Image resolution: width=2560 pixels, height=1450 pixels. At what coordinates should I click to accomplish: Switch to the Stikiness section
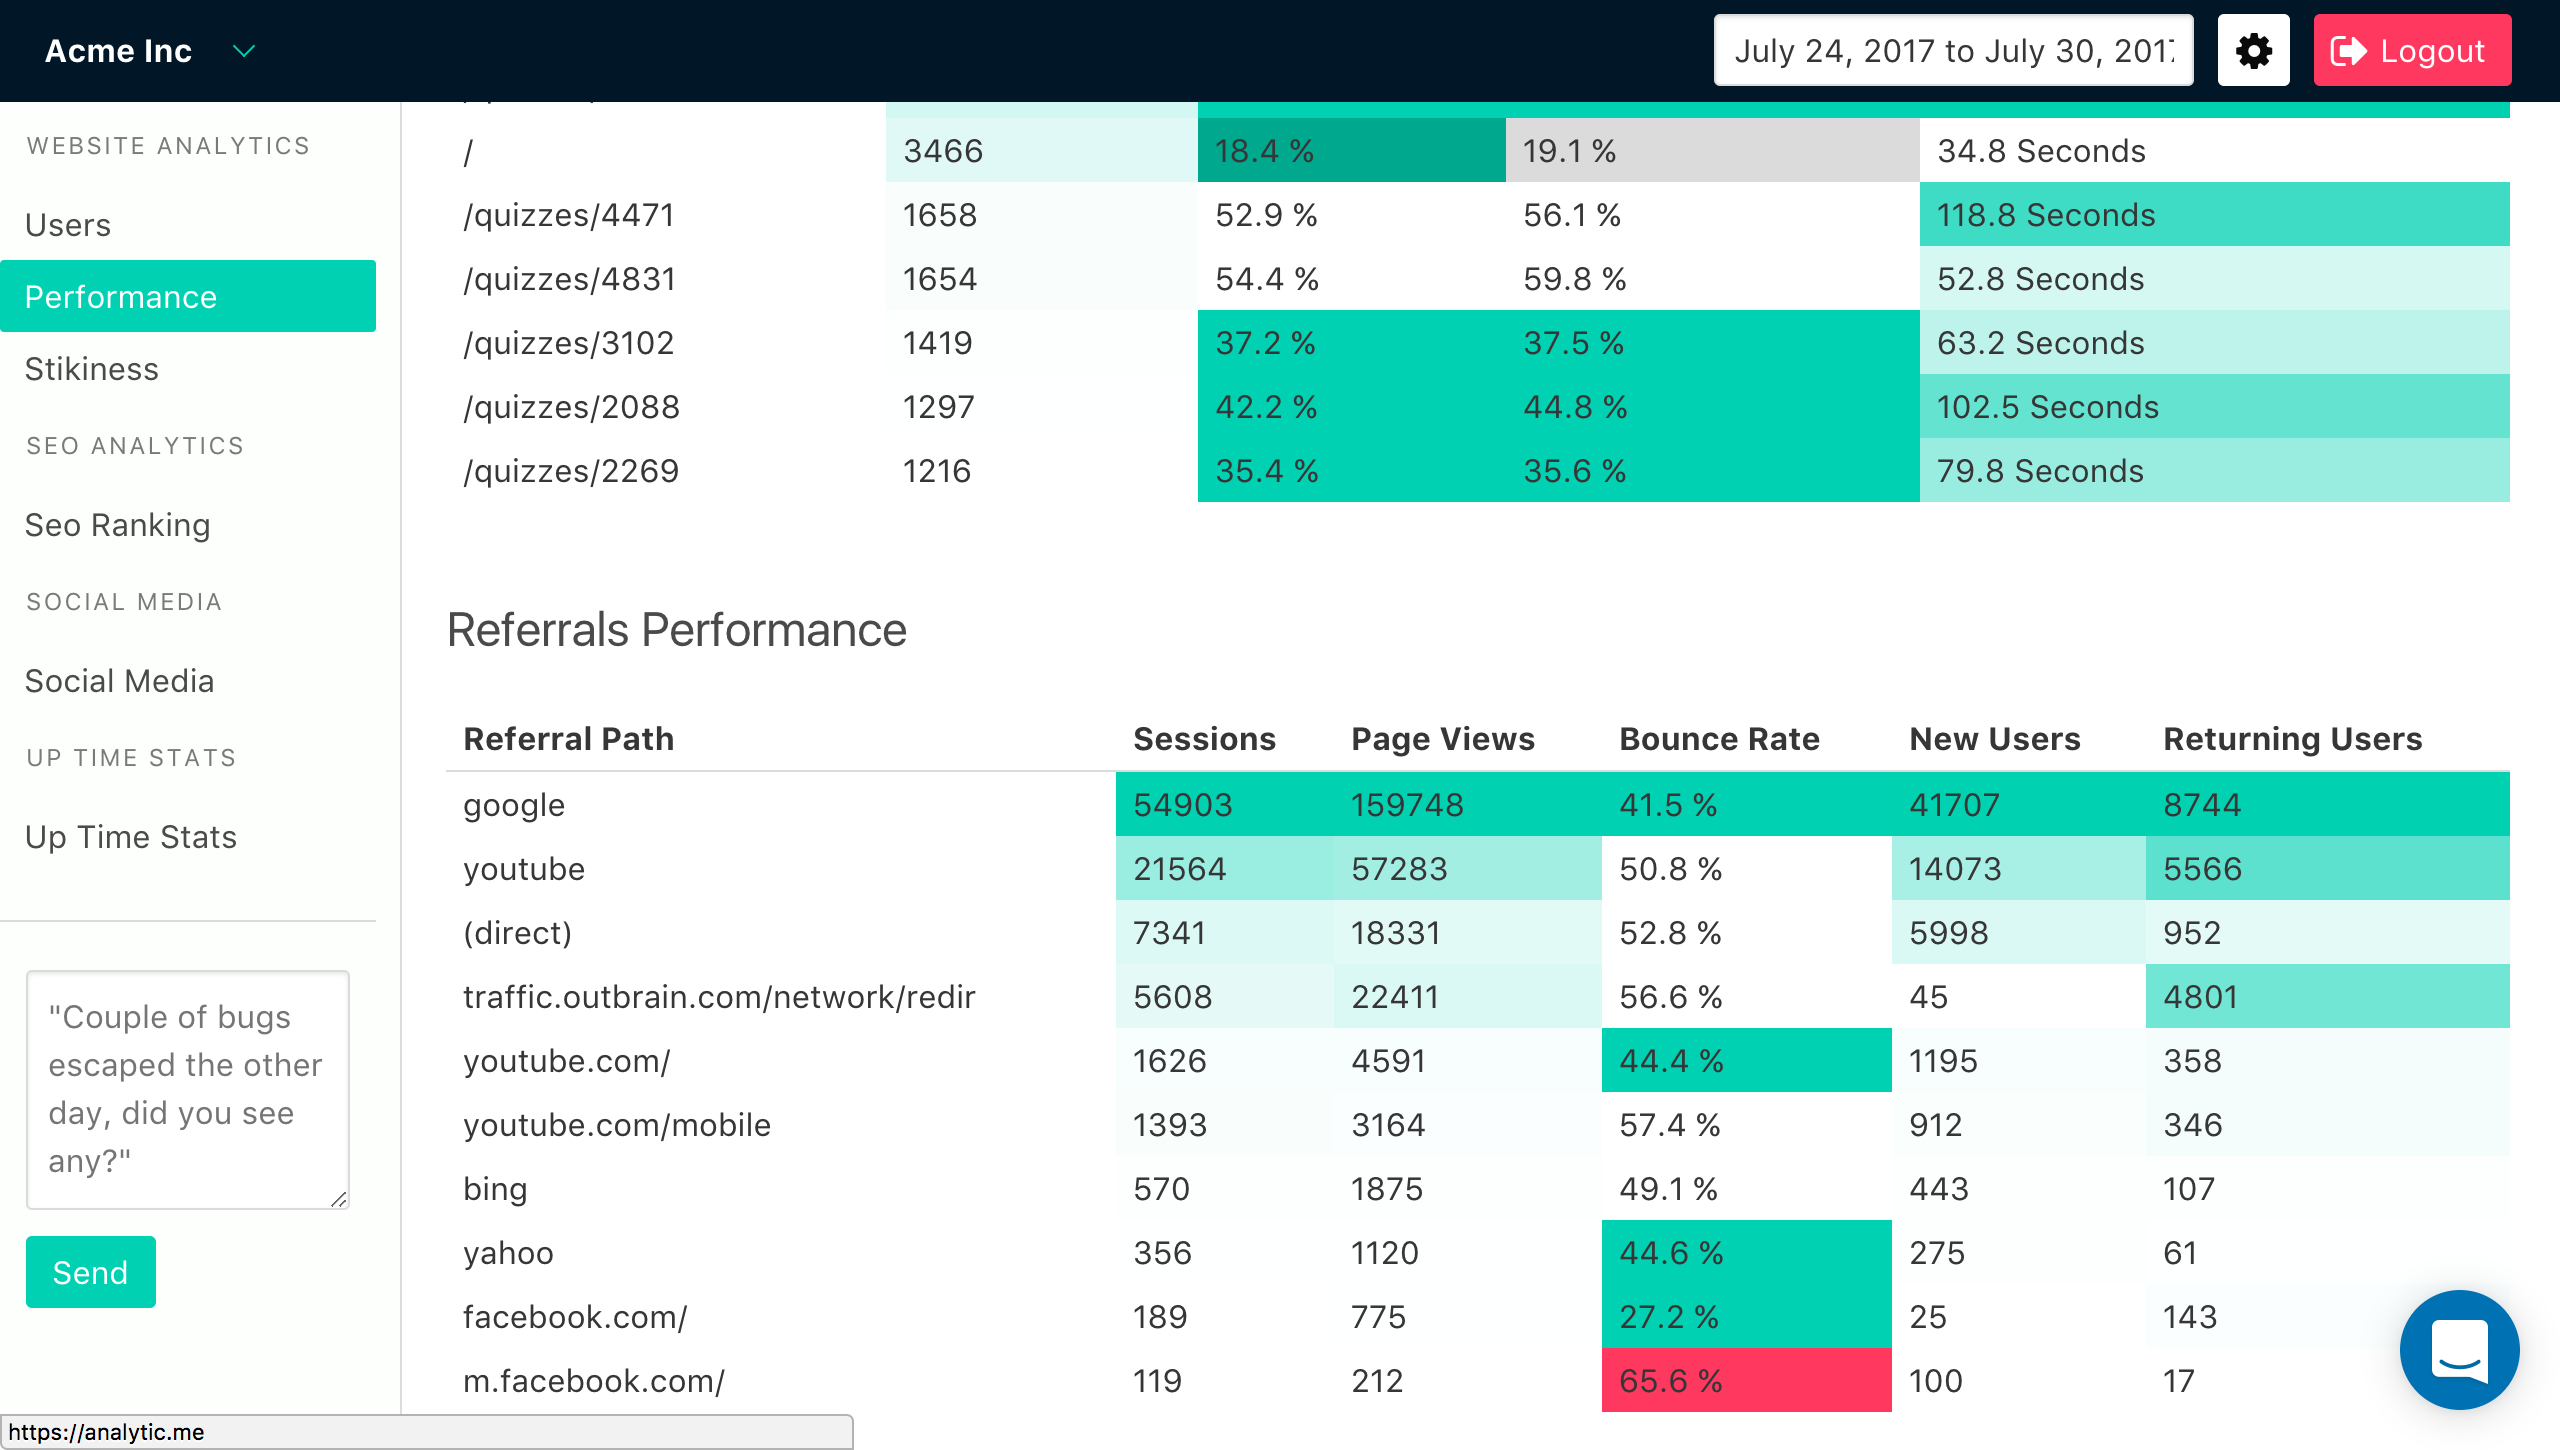pyautogui.click(x=91, y=368)
